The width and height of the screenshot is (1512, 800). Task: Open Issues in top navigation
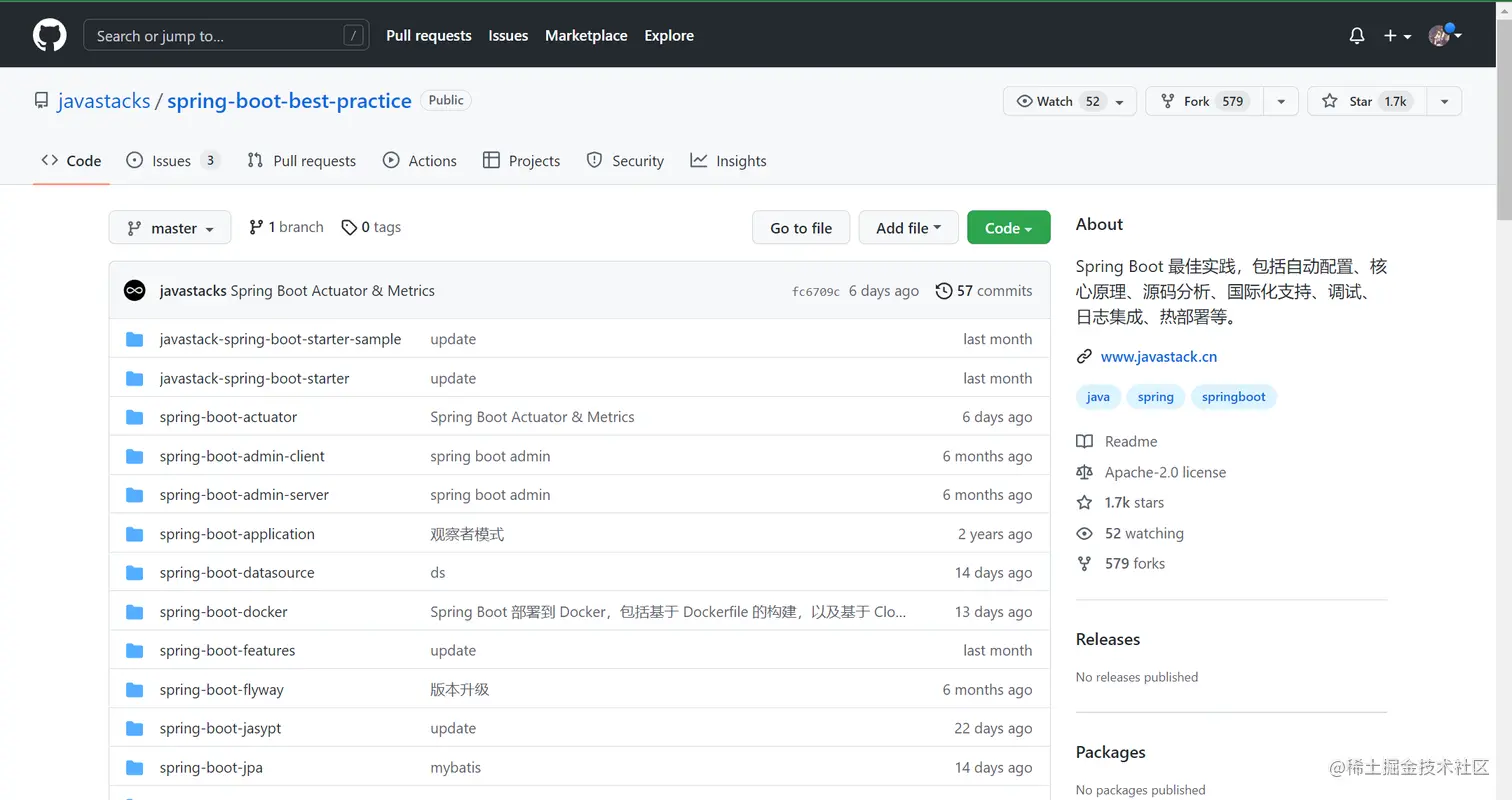[x=508, y=36]
